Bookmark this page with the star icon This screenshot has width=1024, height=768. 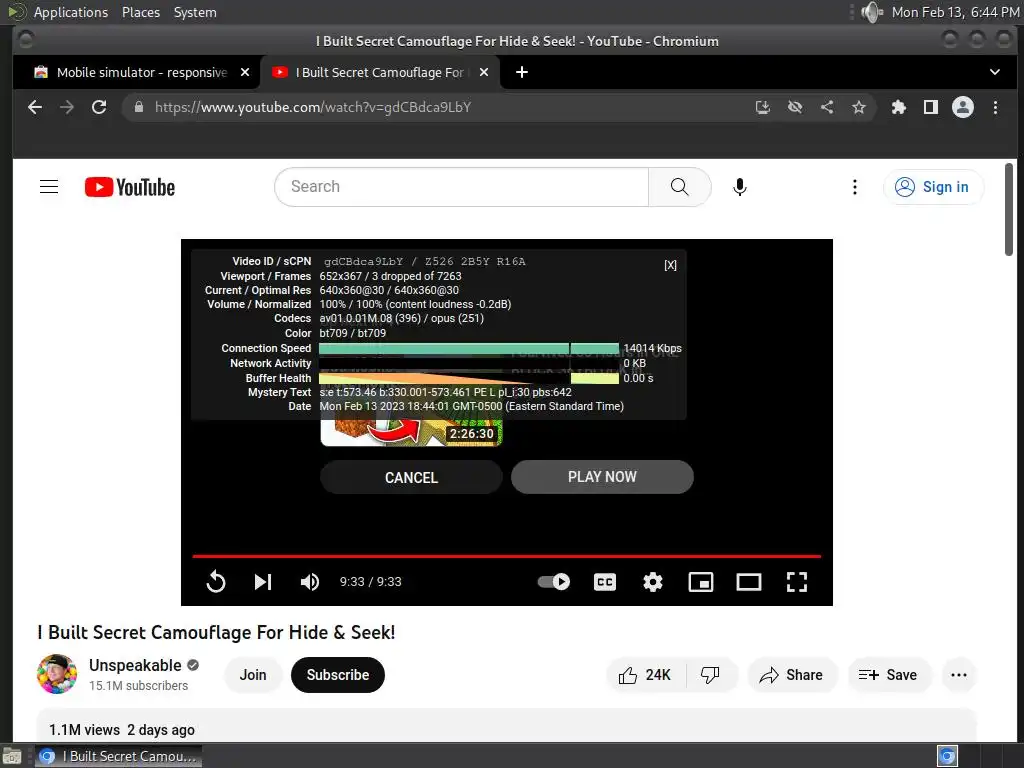pos(859,107)
